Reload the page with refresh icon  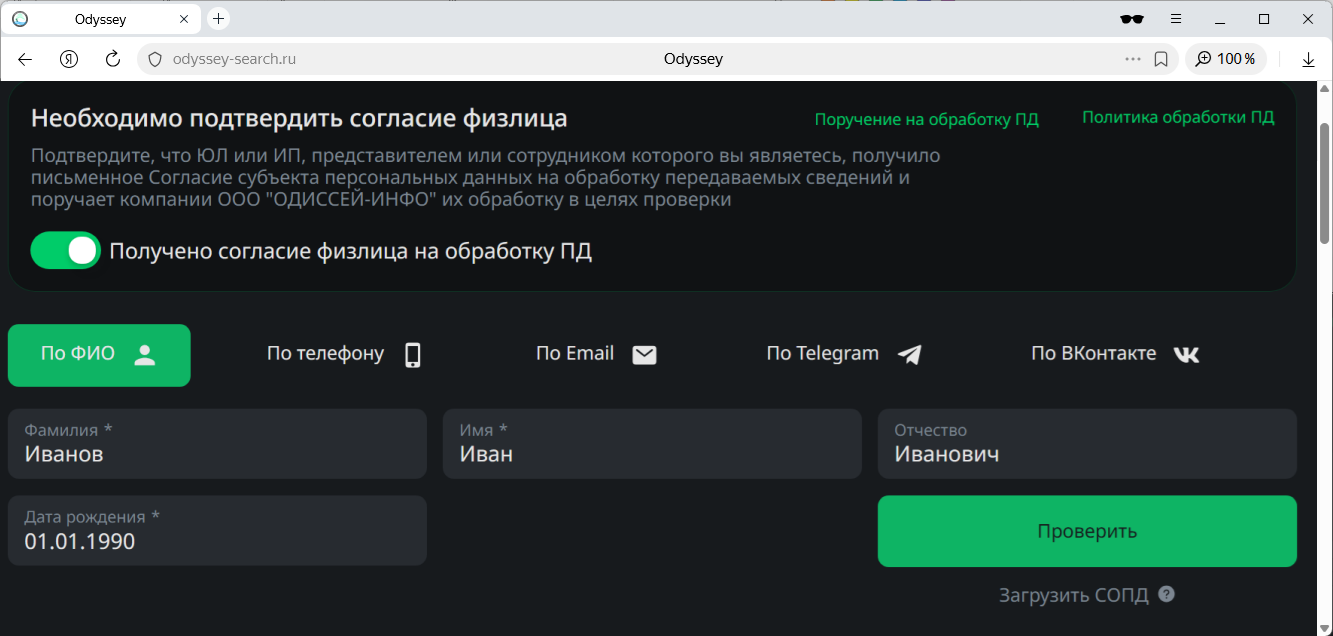click(112, 58)
